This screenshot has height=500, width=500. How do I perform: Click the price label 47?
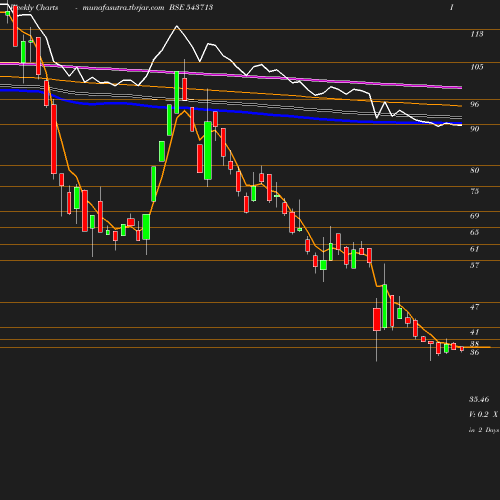pyautogui.click(x=474, y=307)
